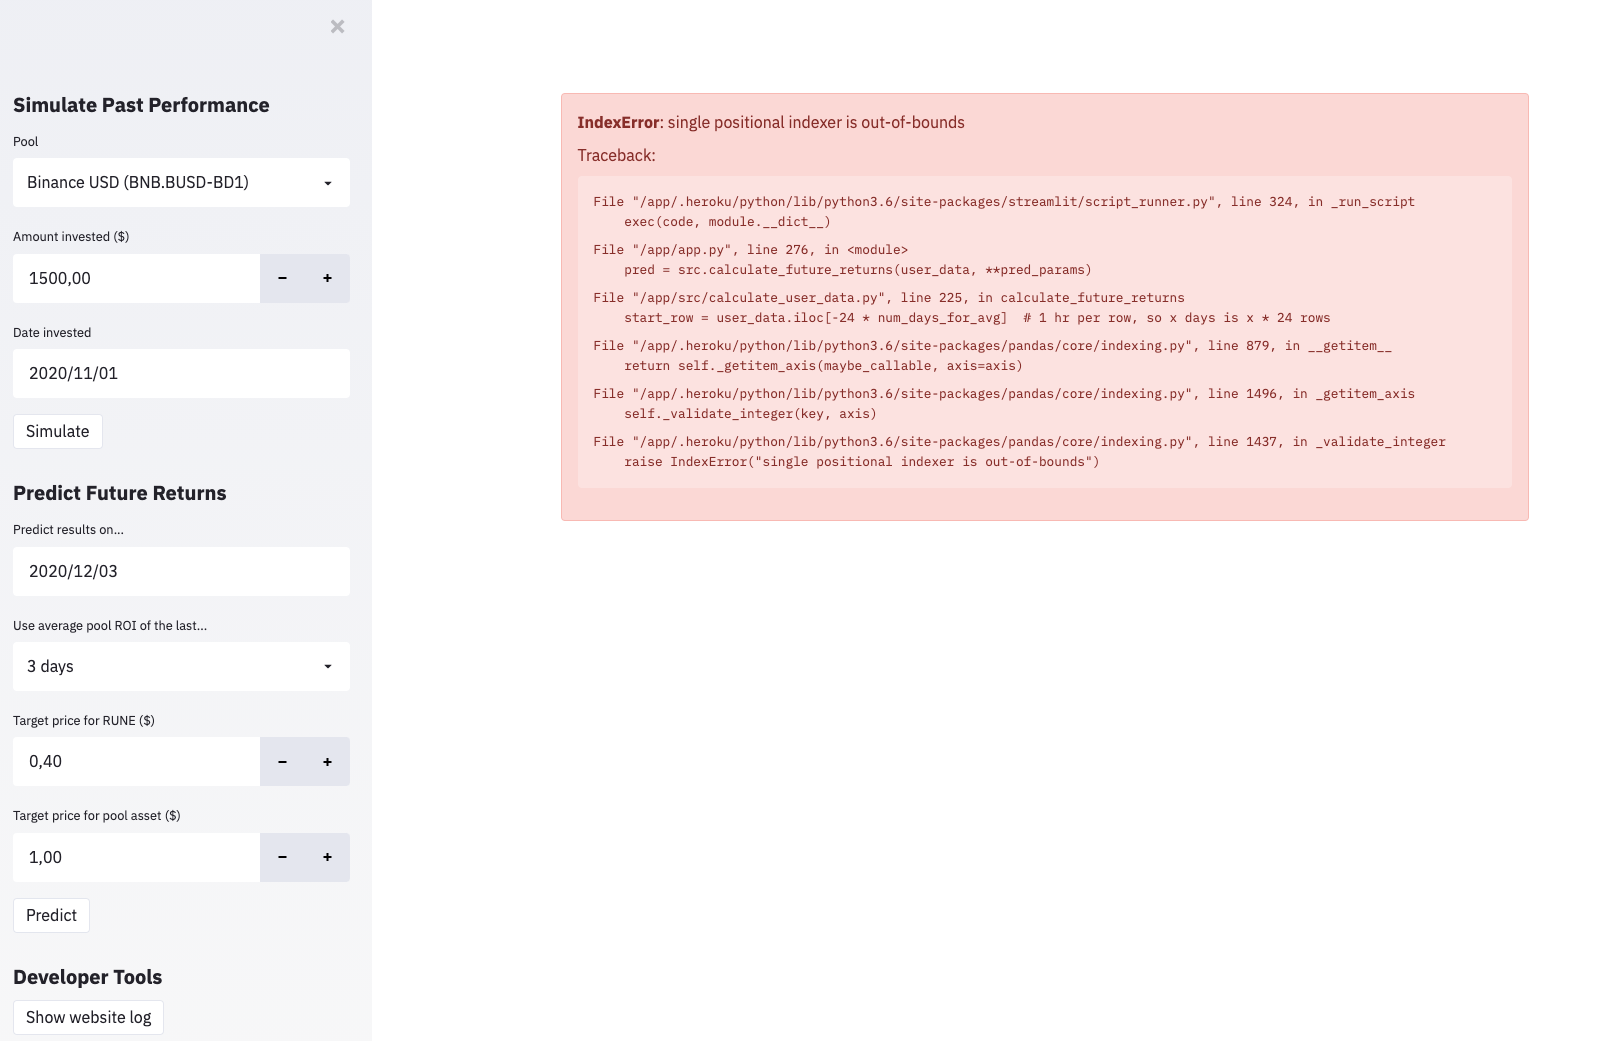Click the plus stepper for Amount invested
This screenshot has width=1623, height=1041.
click(327, 278)
